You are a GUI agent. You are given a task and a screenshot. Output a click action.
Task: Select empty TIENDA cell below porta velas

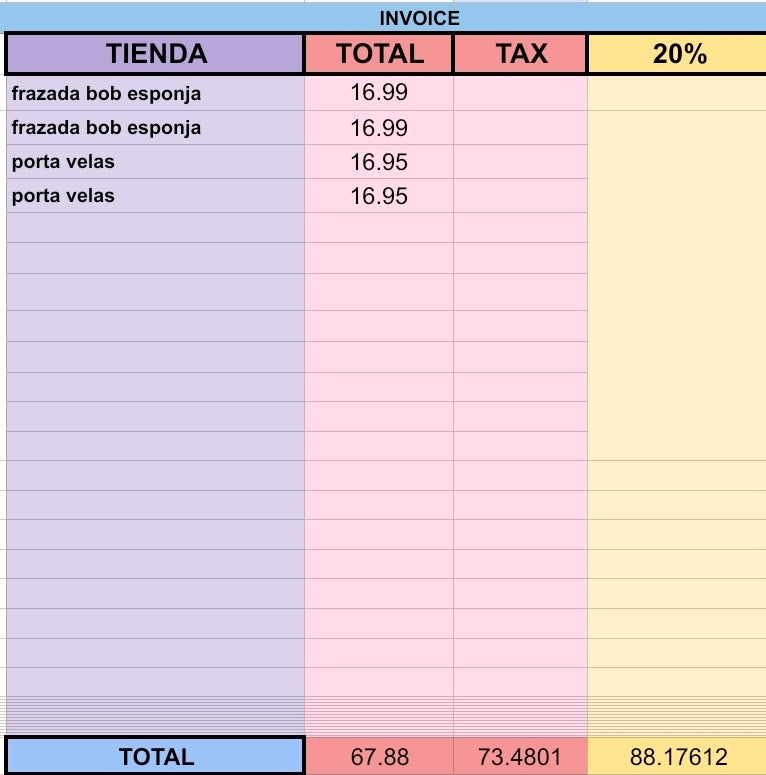point(155,228)
